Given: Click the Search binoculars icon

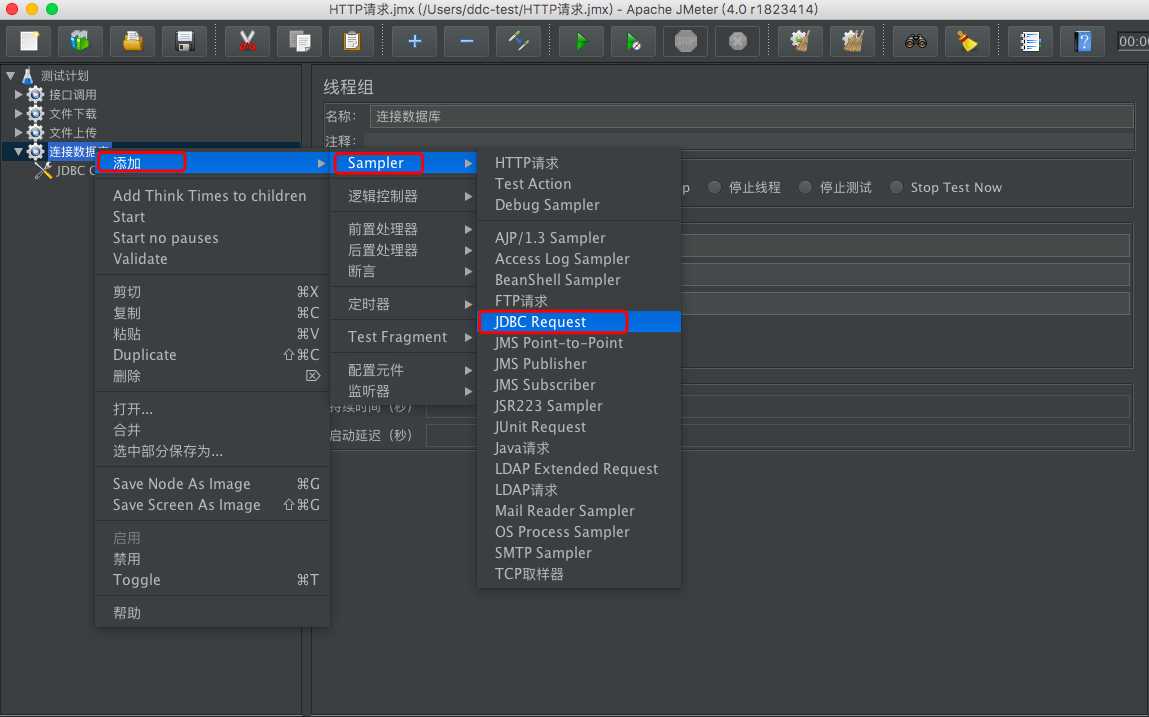Looking at the screenshot, I should pyautogui.click(x=915, y=41).
